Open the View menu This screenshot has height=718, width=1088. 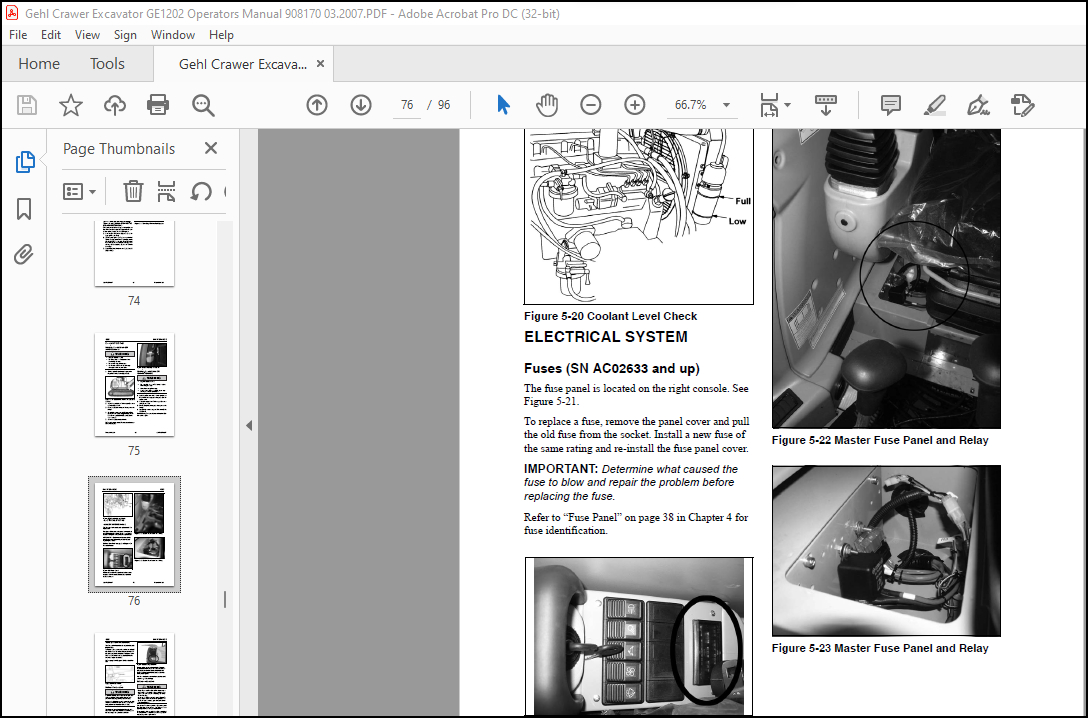click(87, 35)
